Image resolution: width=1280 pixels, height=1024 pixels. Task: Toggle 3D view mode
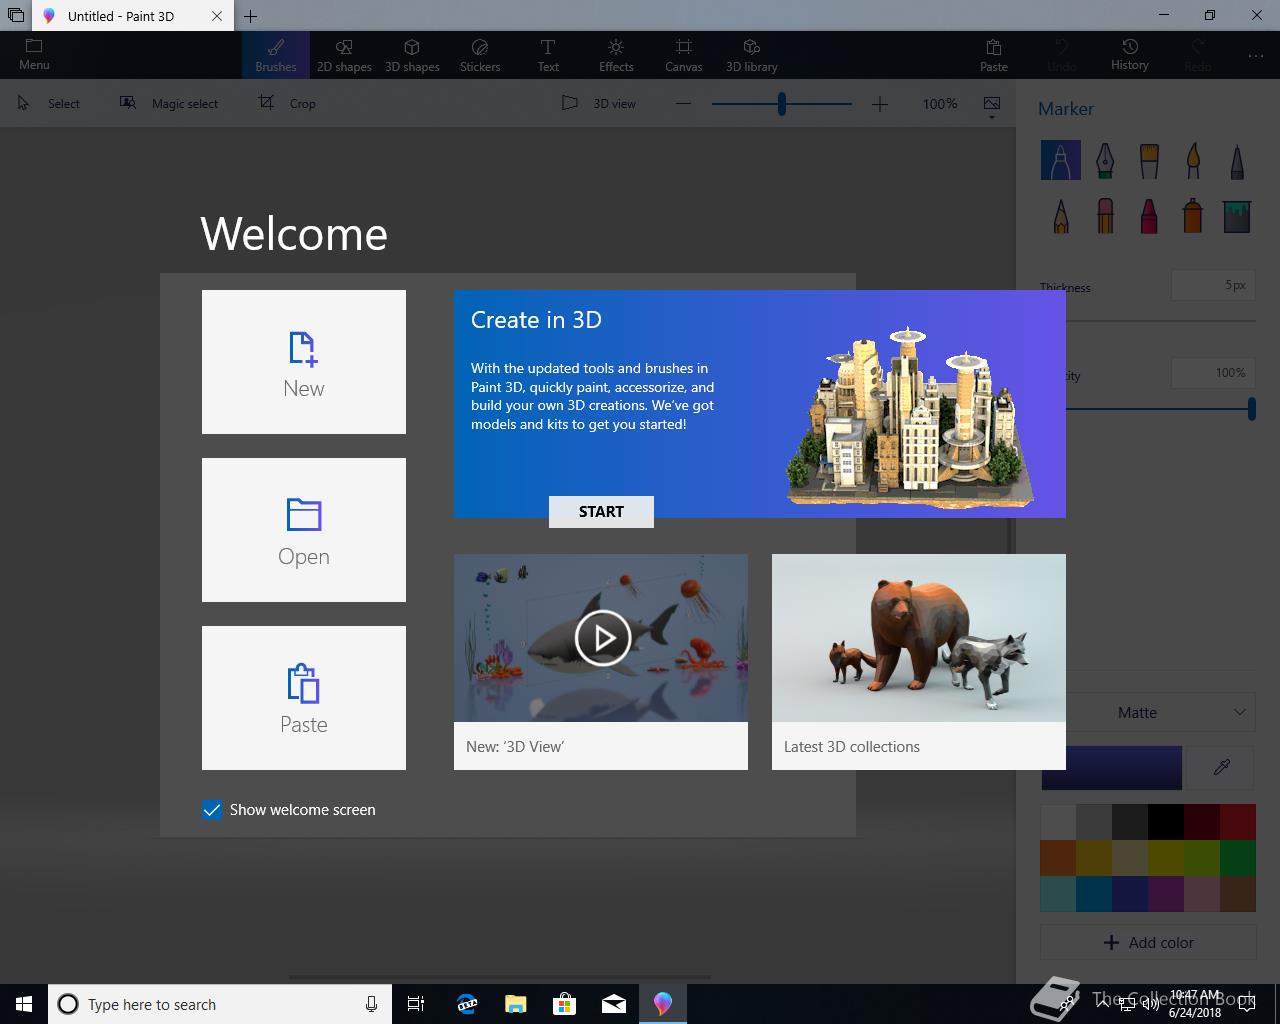click(599, 103)
